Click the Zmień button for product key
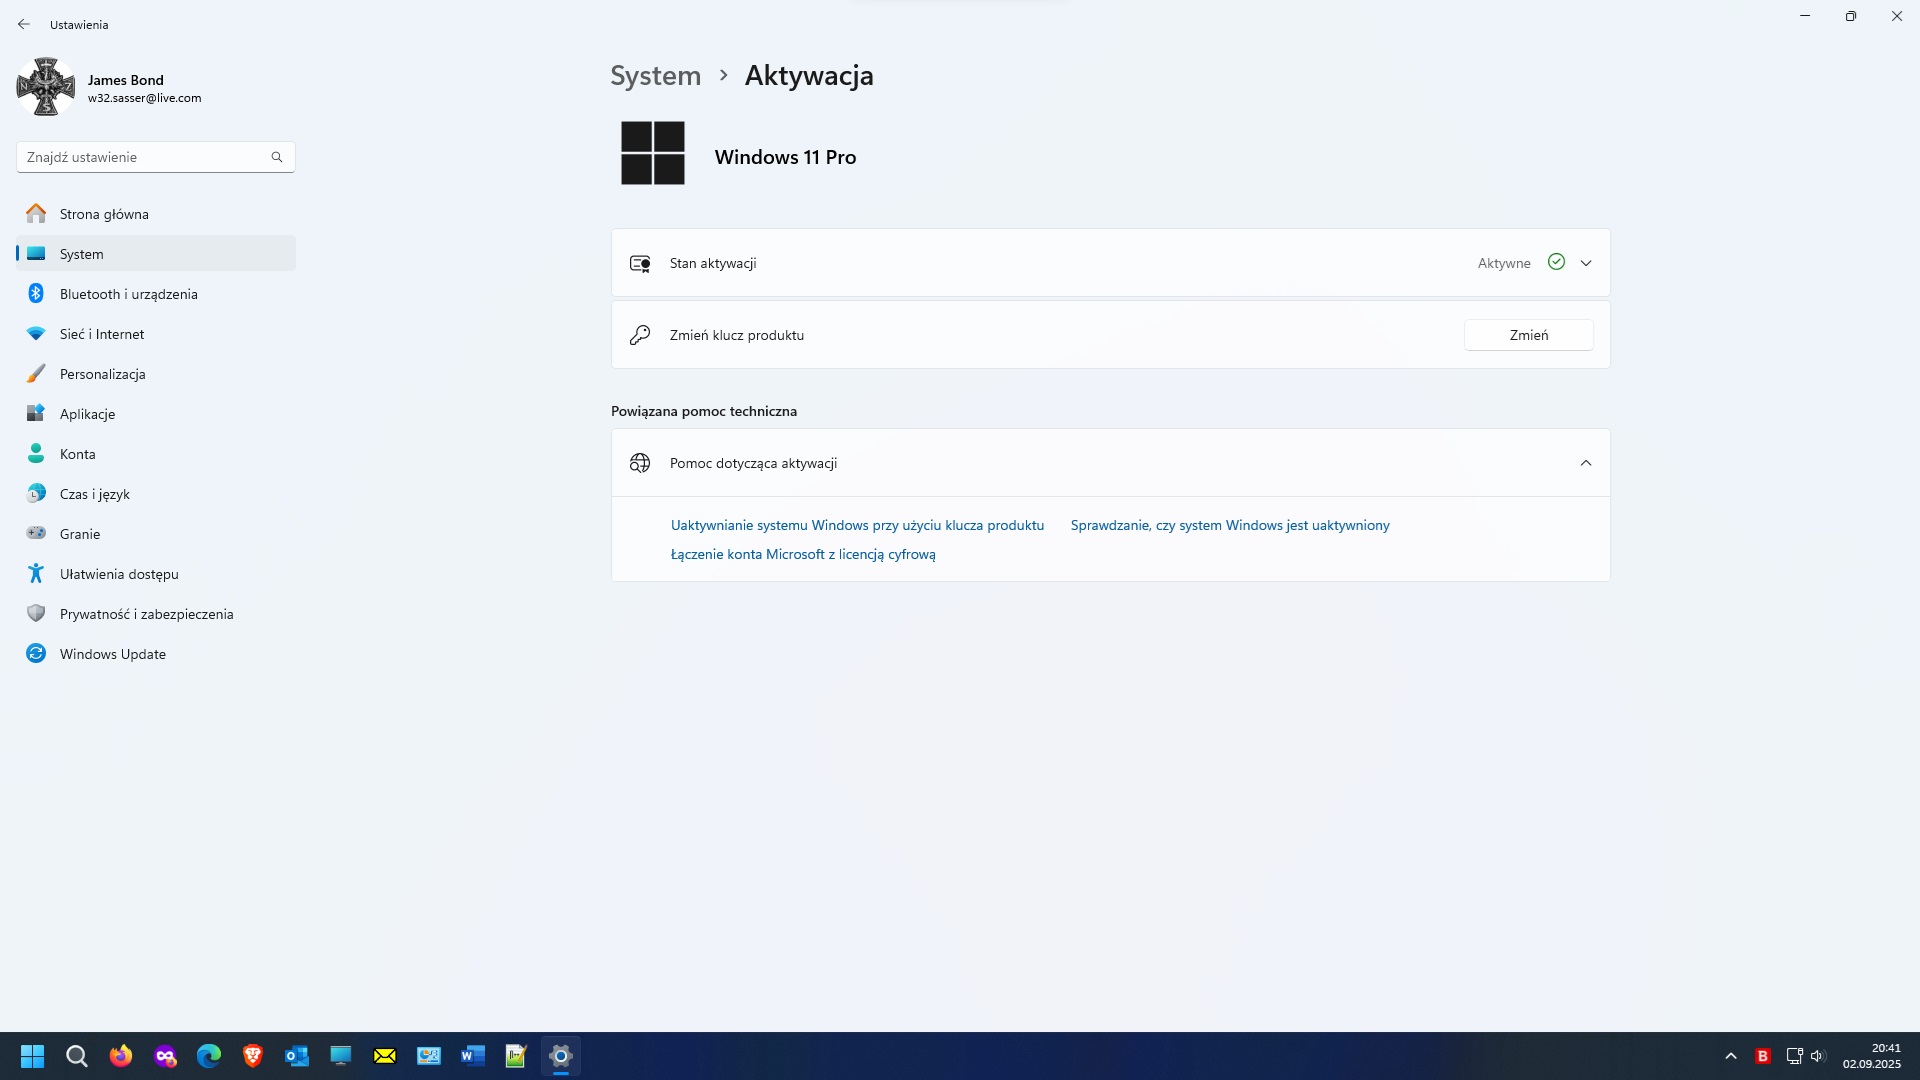The image size is (1920, 1080). [x=1529, y=335]
